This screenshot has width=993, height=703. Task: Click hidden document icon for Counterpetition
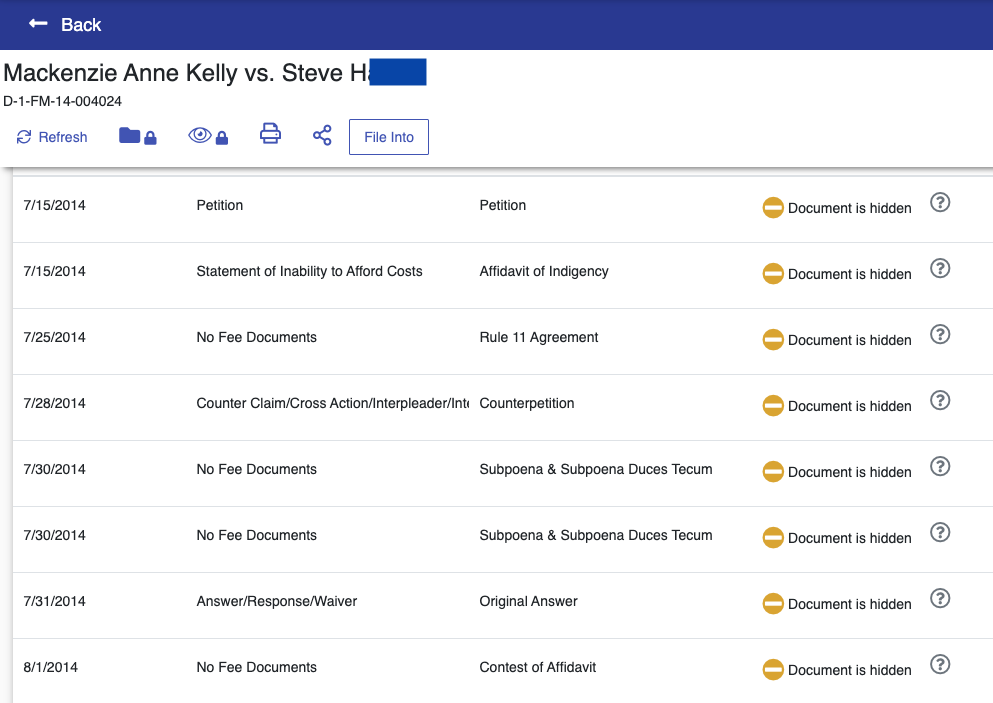pyautogui.click(x=773, y=406)
